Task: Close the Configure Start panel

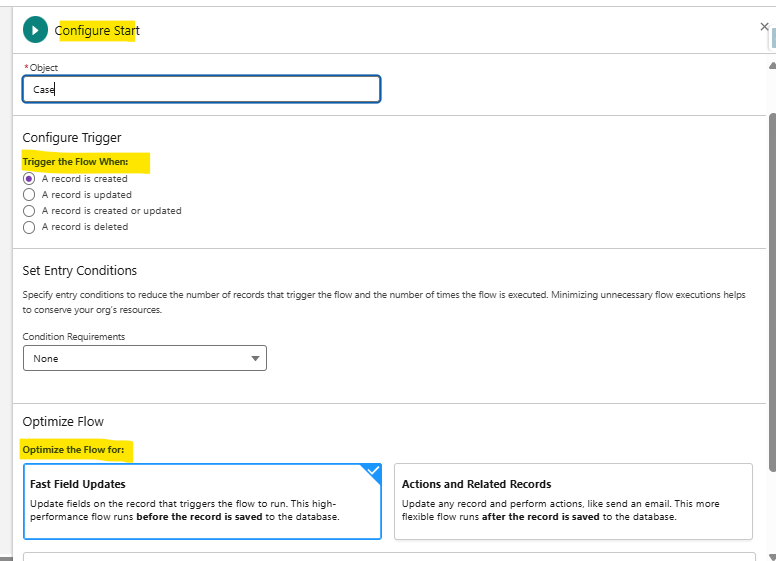Action: click(x=764, y=27)
